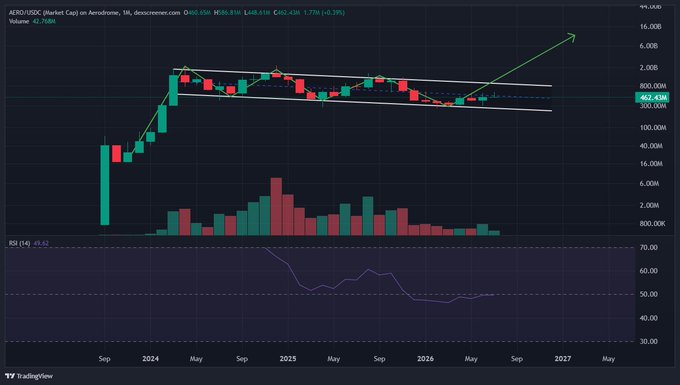The width and height of the screenshot is (680, 385).
Task: Click the 2026 time axis label
Action: [425, 359]
